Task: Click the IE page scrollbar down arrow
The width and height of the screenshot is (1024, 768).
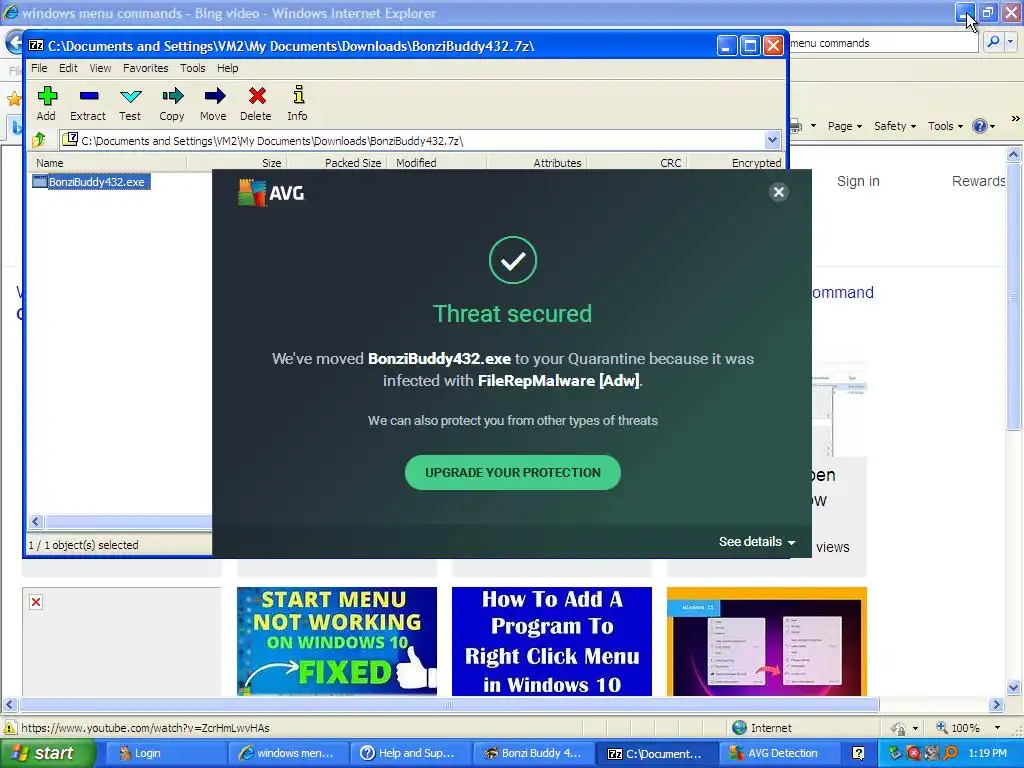Action: point(1014,687)
